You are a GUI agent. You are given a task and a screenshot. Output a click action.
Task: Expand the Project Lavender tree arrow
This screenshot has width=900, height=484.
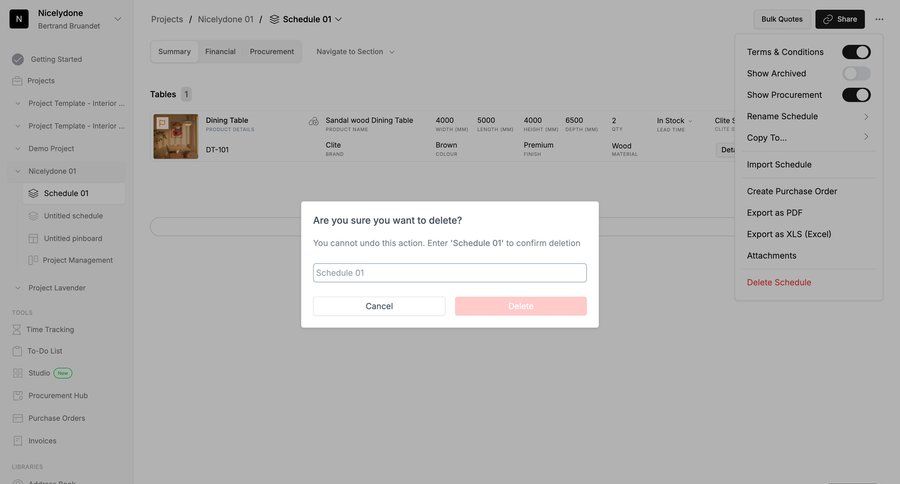tap(18, 288)
